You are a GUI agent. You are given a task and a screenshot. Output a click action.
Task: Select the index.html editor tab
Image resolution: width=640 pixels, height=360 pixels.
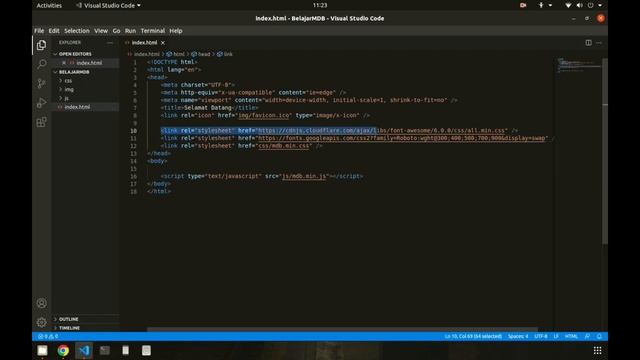click(145, 42)
